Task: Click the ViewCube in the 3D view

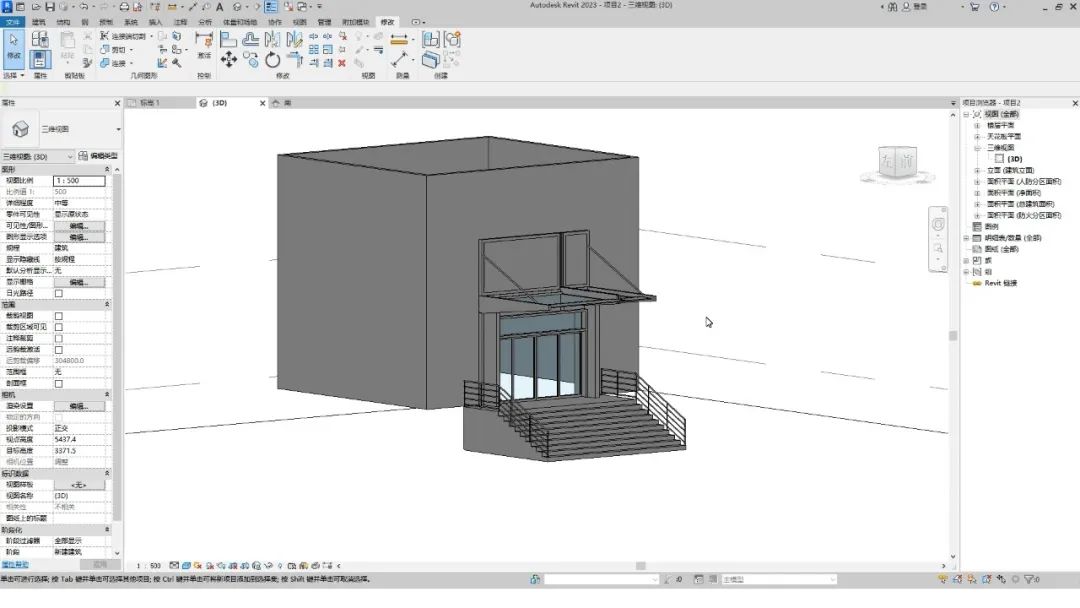Action: tap(897, 163)
